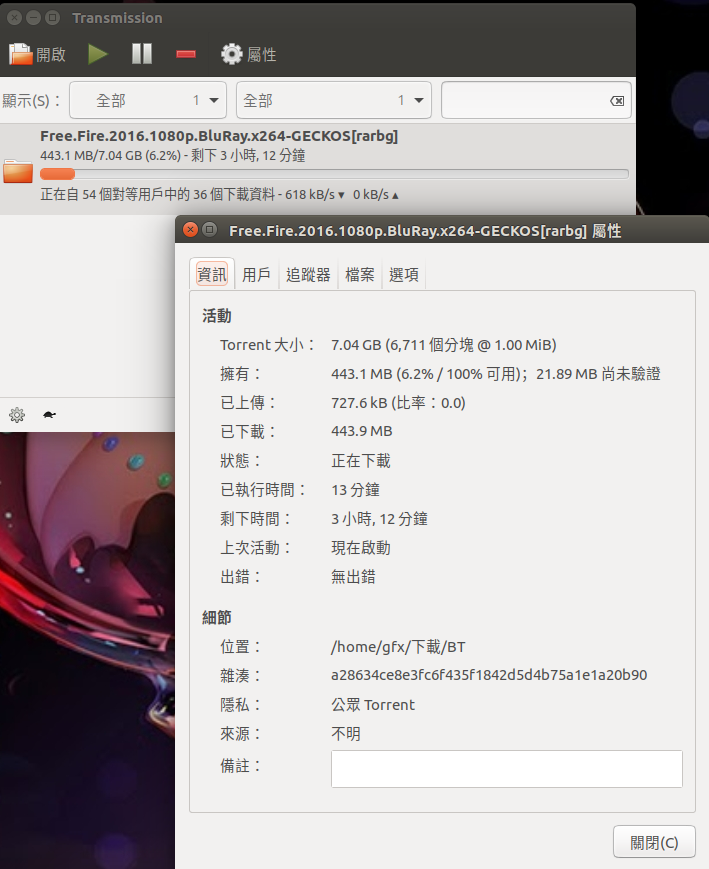Switch to the 選項 tab

[404, 274]
